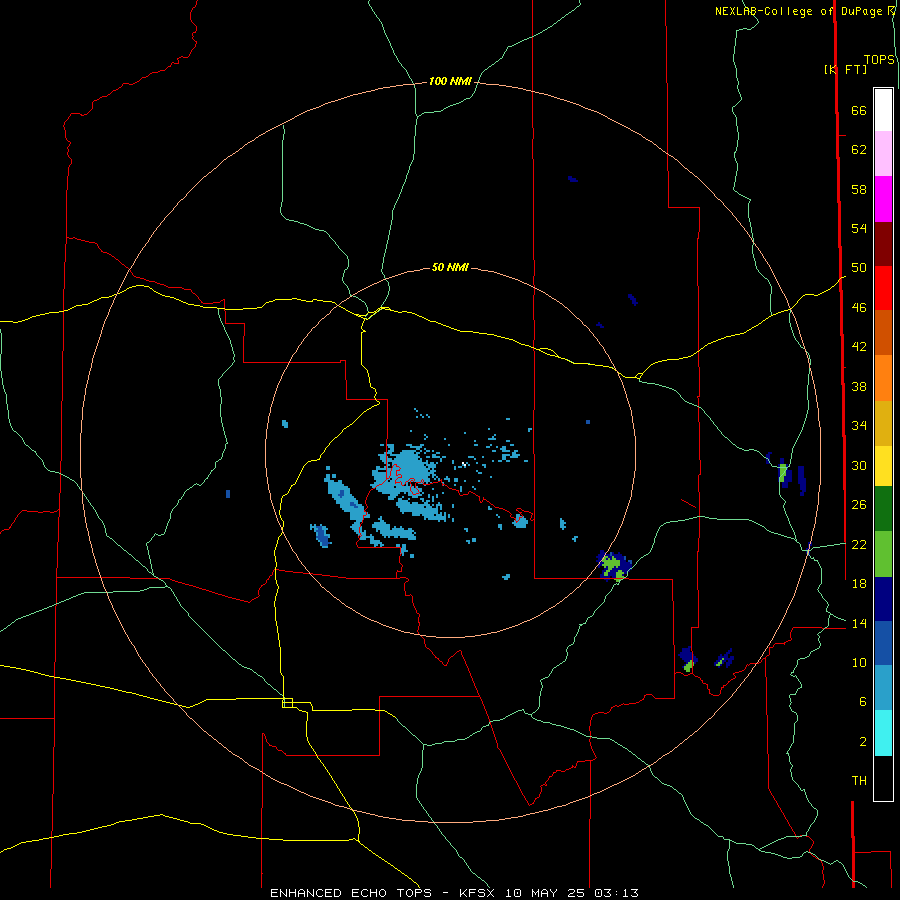Click the legend value "10"
900x900 pixels.
(859, 662)
